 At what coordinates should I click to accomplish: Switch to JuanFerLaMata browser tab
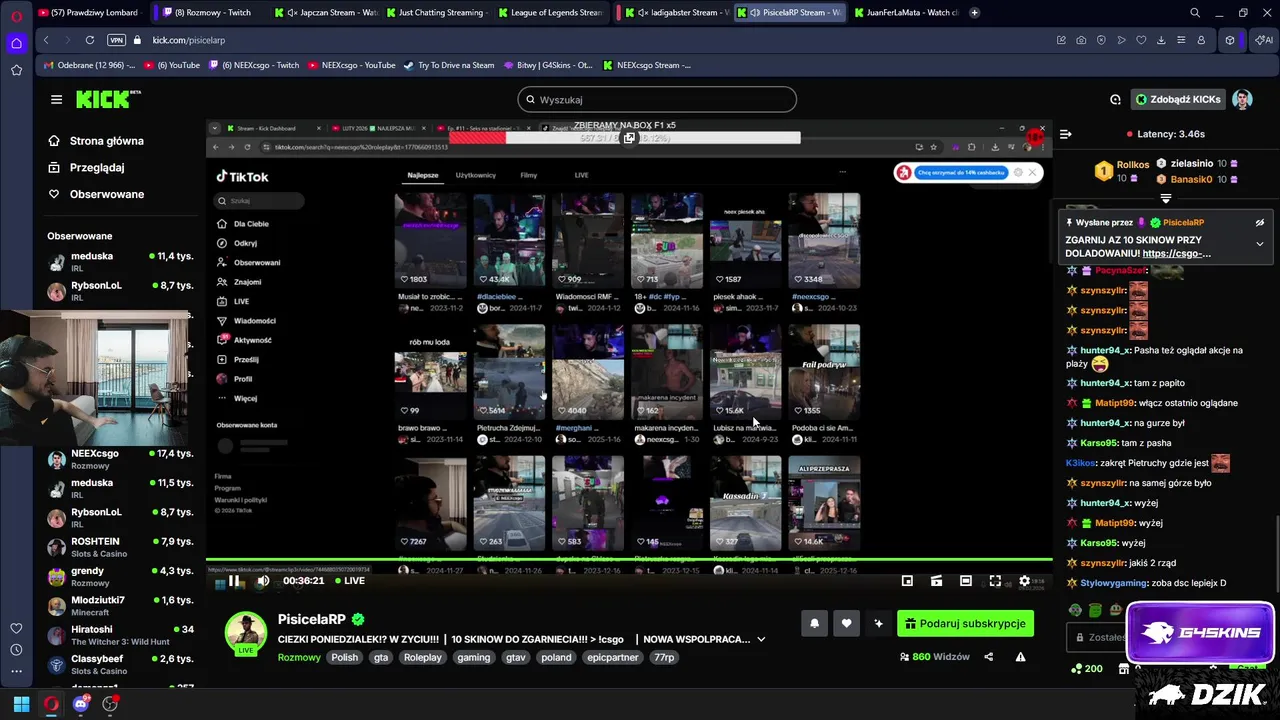905,12
